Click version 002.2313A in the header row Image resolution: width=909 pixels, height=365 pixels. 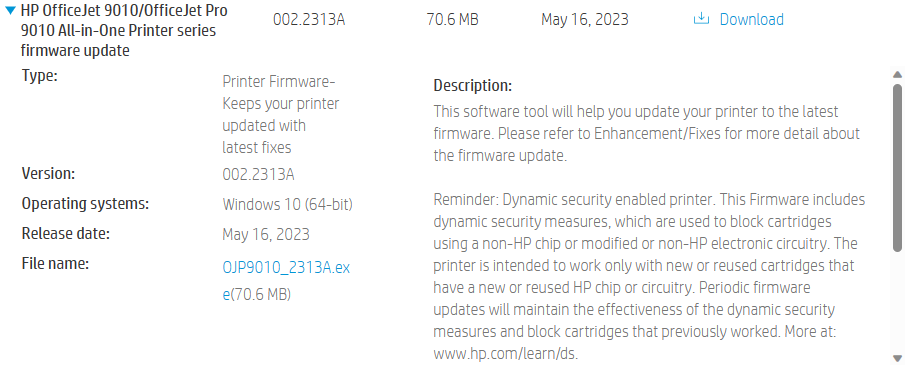click(309, 20)
